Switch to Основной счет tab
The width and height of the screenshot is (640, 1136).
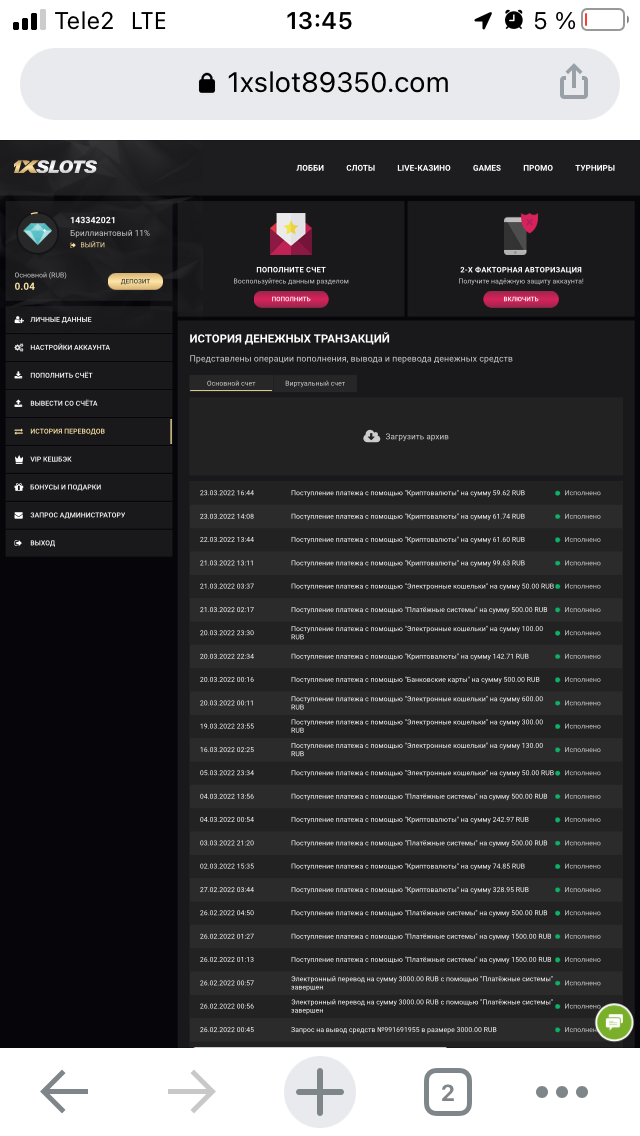click(x=230, y=383)
